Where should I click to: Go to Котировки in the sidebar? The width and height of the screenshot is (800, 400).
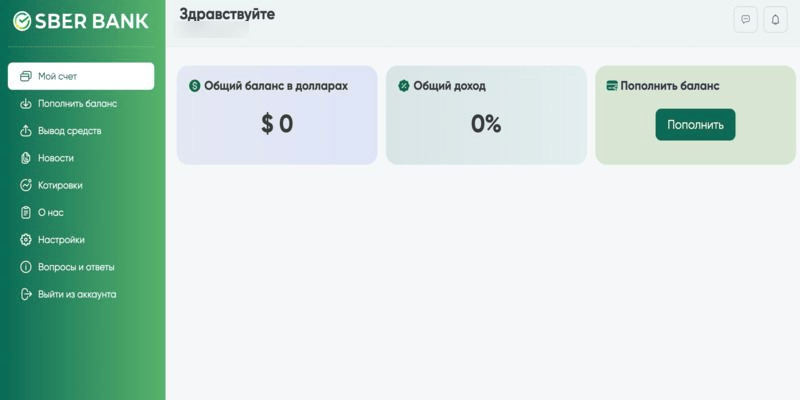(x=81, y=185)
